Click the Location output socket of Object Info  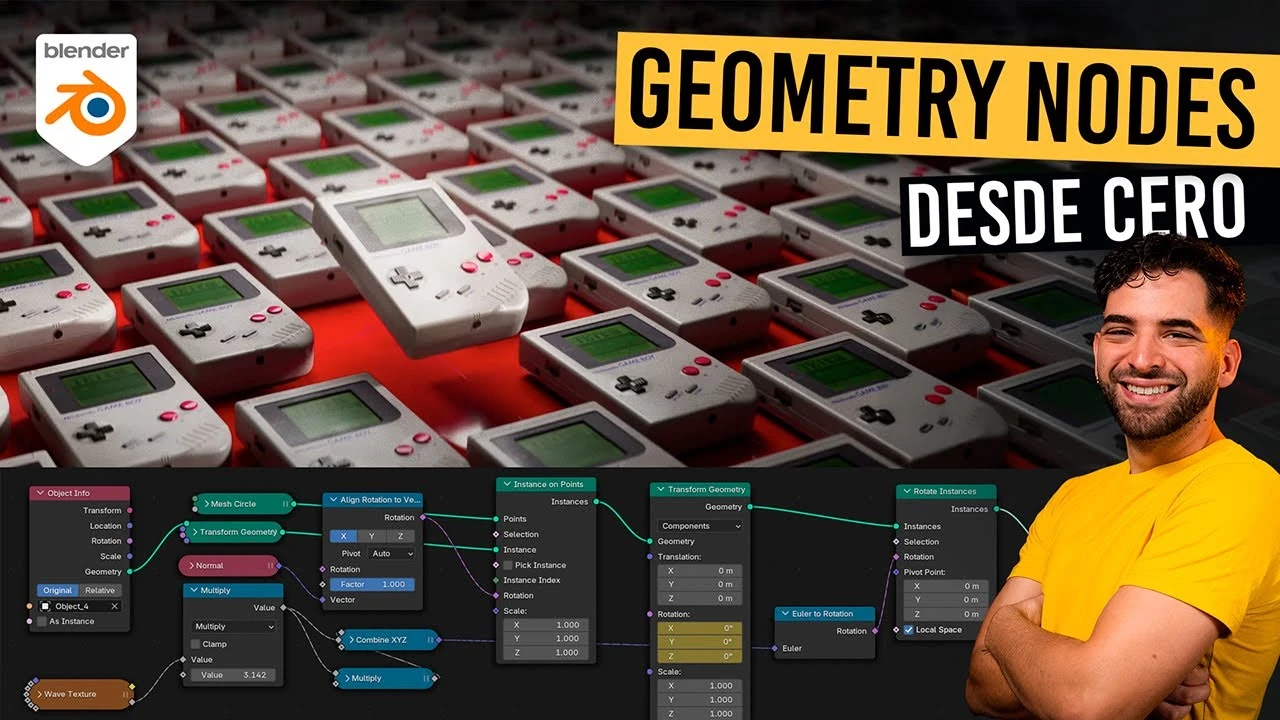pyautogui.click(x=131, y=526)
